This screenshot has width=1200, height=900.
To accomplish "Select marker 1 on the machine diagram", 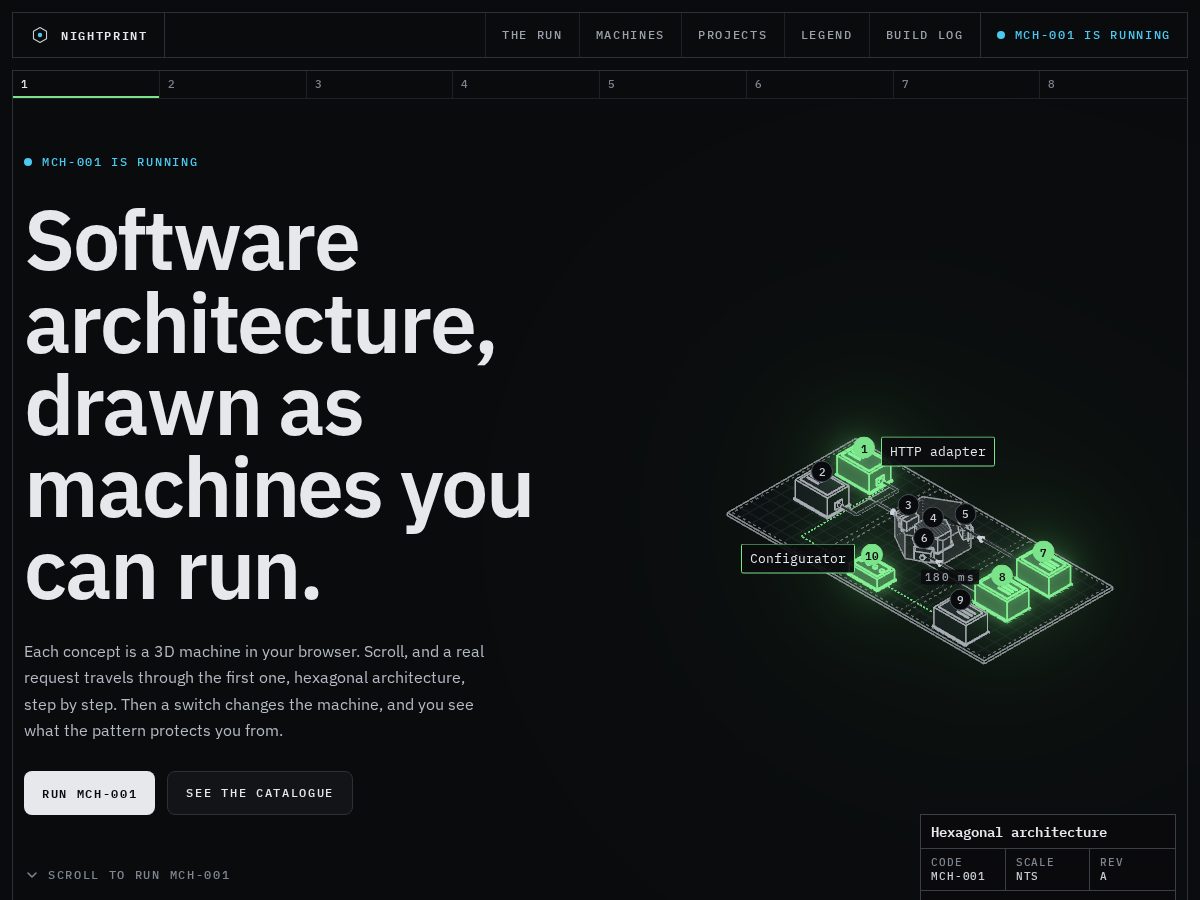I will (864, 449).
